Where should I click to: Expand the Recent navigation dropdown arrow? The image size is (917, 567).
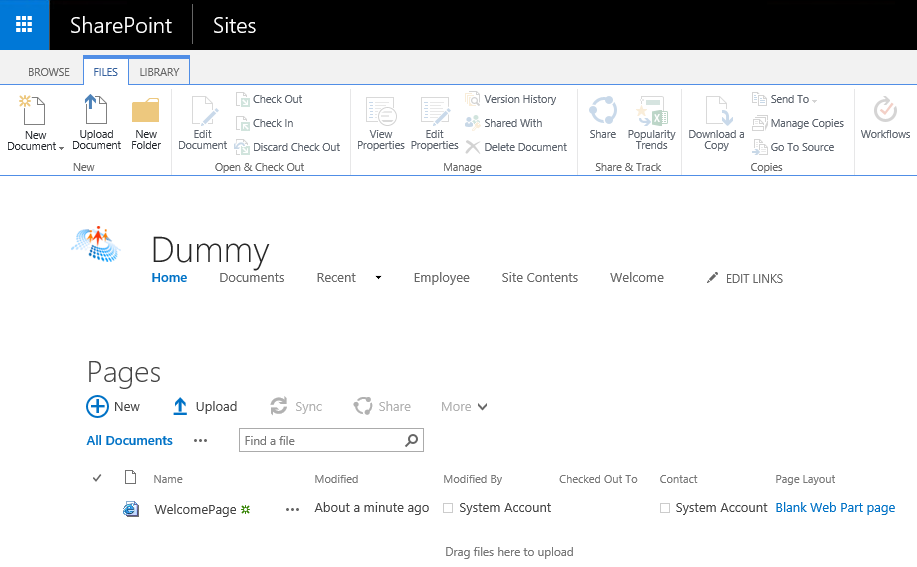coord(378,278)
